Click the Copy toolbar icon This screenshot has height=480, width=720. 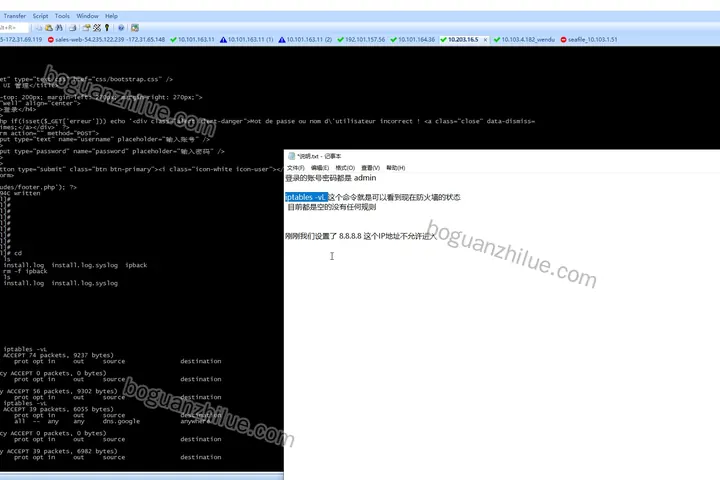(39, 28)
